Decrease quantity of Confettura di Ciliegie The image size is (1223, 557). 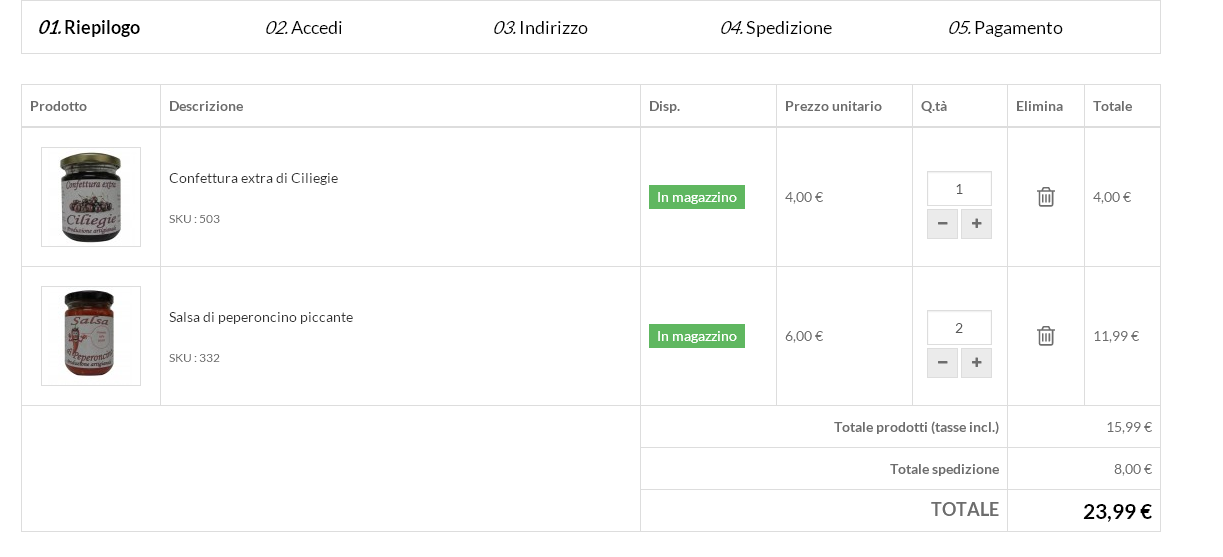click(942, 224)
